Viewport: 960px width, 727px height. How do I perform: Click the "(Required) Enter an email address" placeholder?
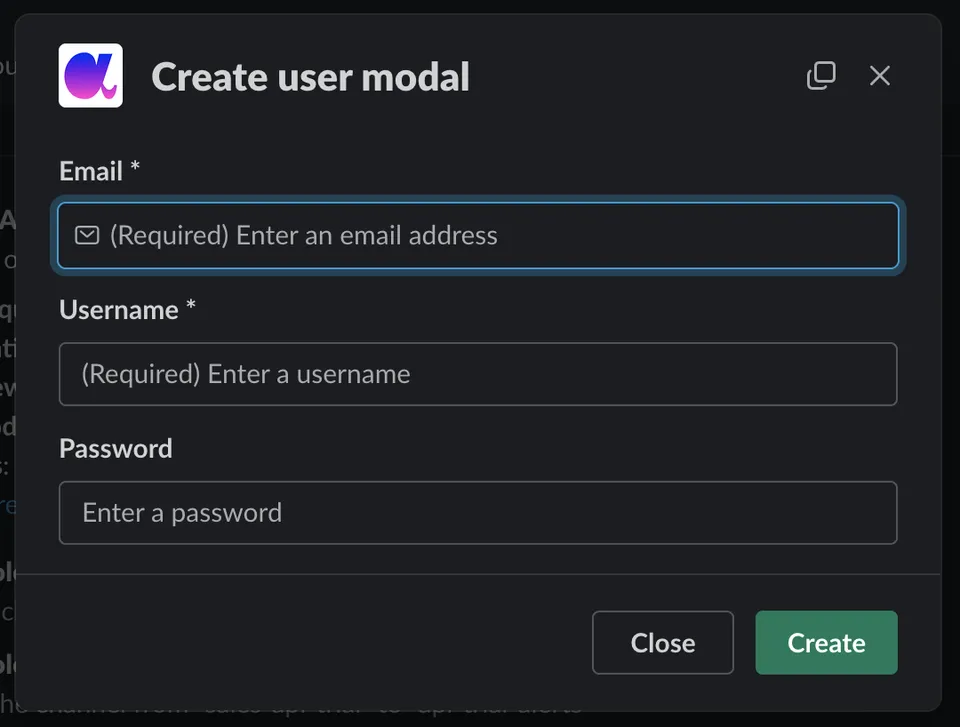click(304, 236)
